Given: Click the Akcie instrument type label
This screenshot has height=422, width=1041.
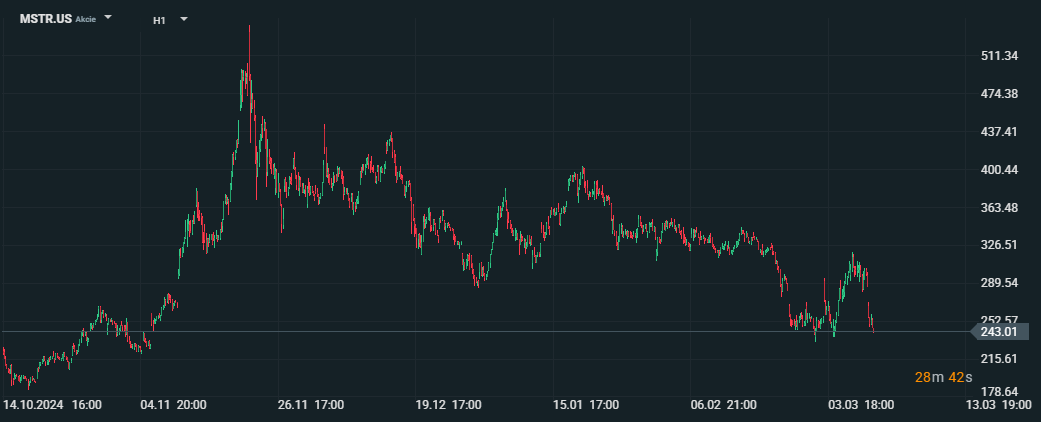Looking at the screenshot, I should (86, 20).
